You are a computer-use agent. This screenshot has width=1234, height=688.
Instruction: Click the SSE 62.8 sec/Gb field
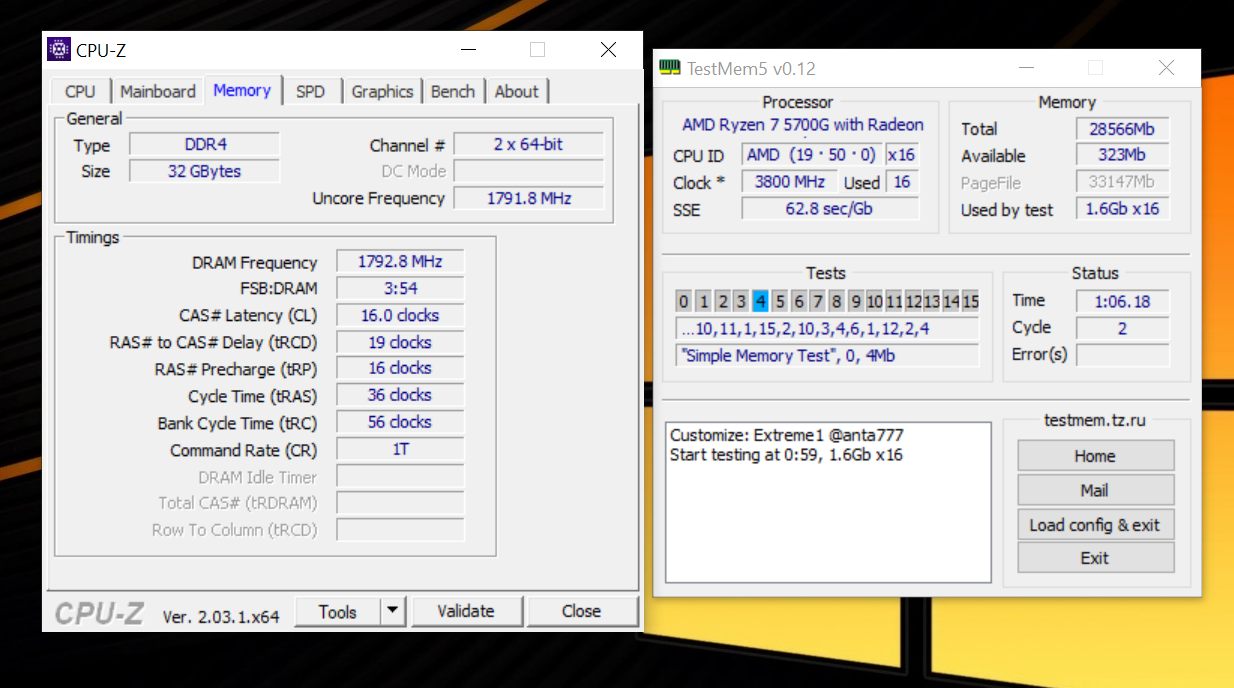830,208
